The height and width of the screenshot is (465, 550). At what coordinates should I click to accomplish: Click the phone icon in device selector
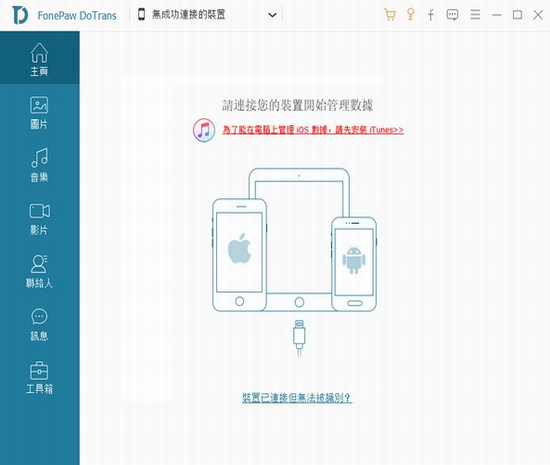[x=141, y=15]
